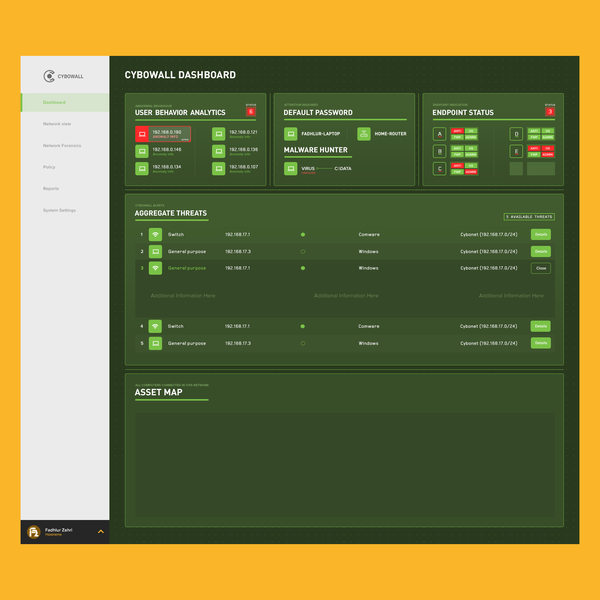The image size is (600, 600).
Task: Click the hollow status dot in threat row 2
Action: click(x=303, y=251)
